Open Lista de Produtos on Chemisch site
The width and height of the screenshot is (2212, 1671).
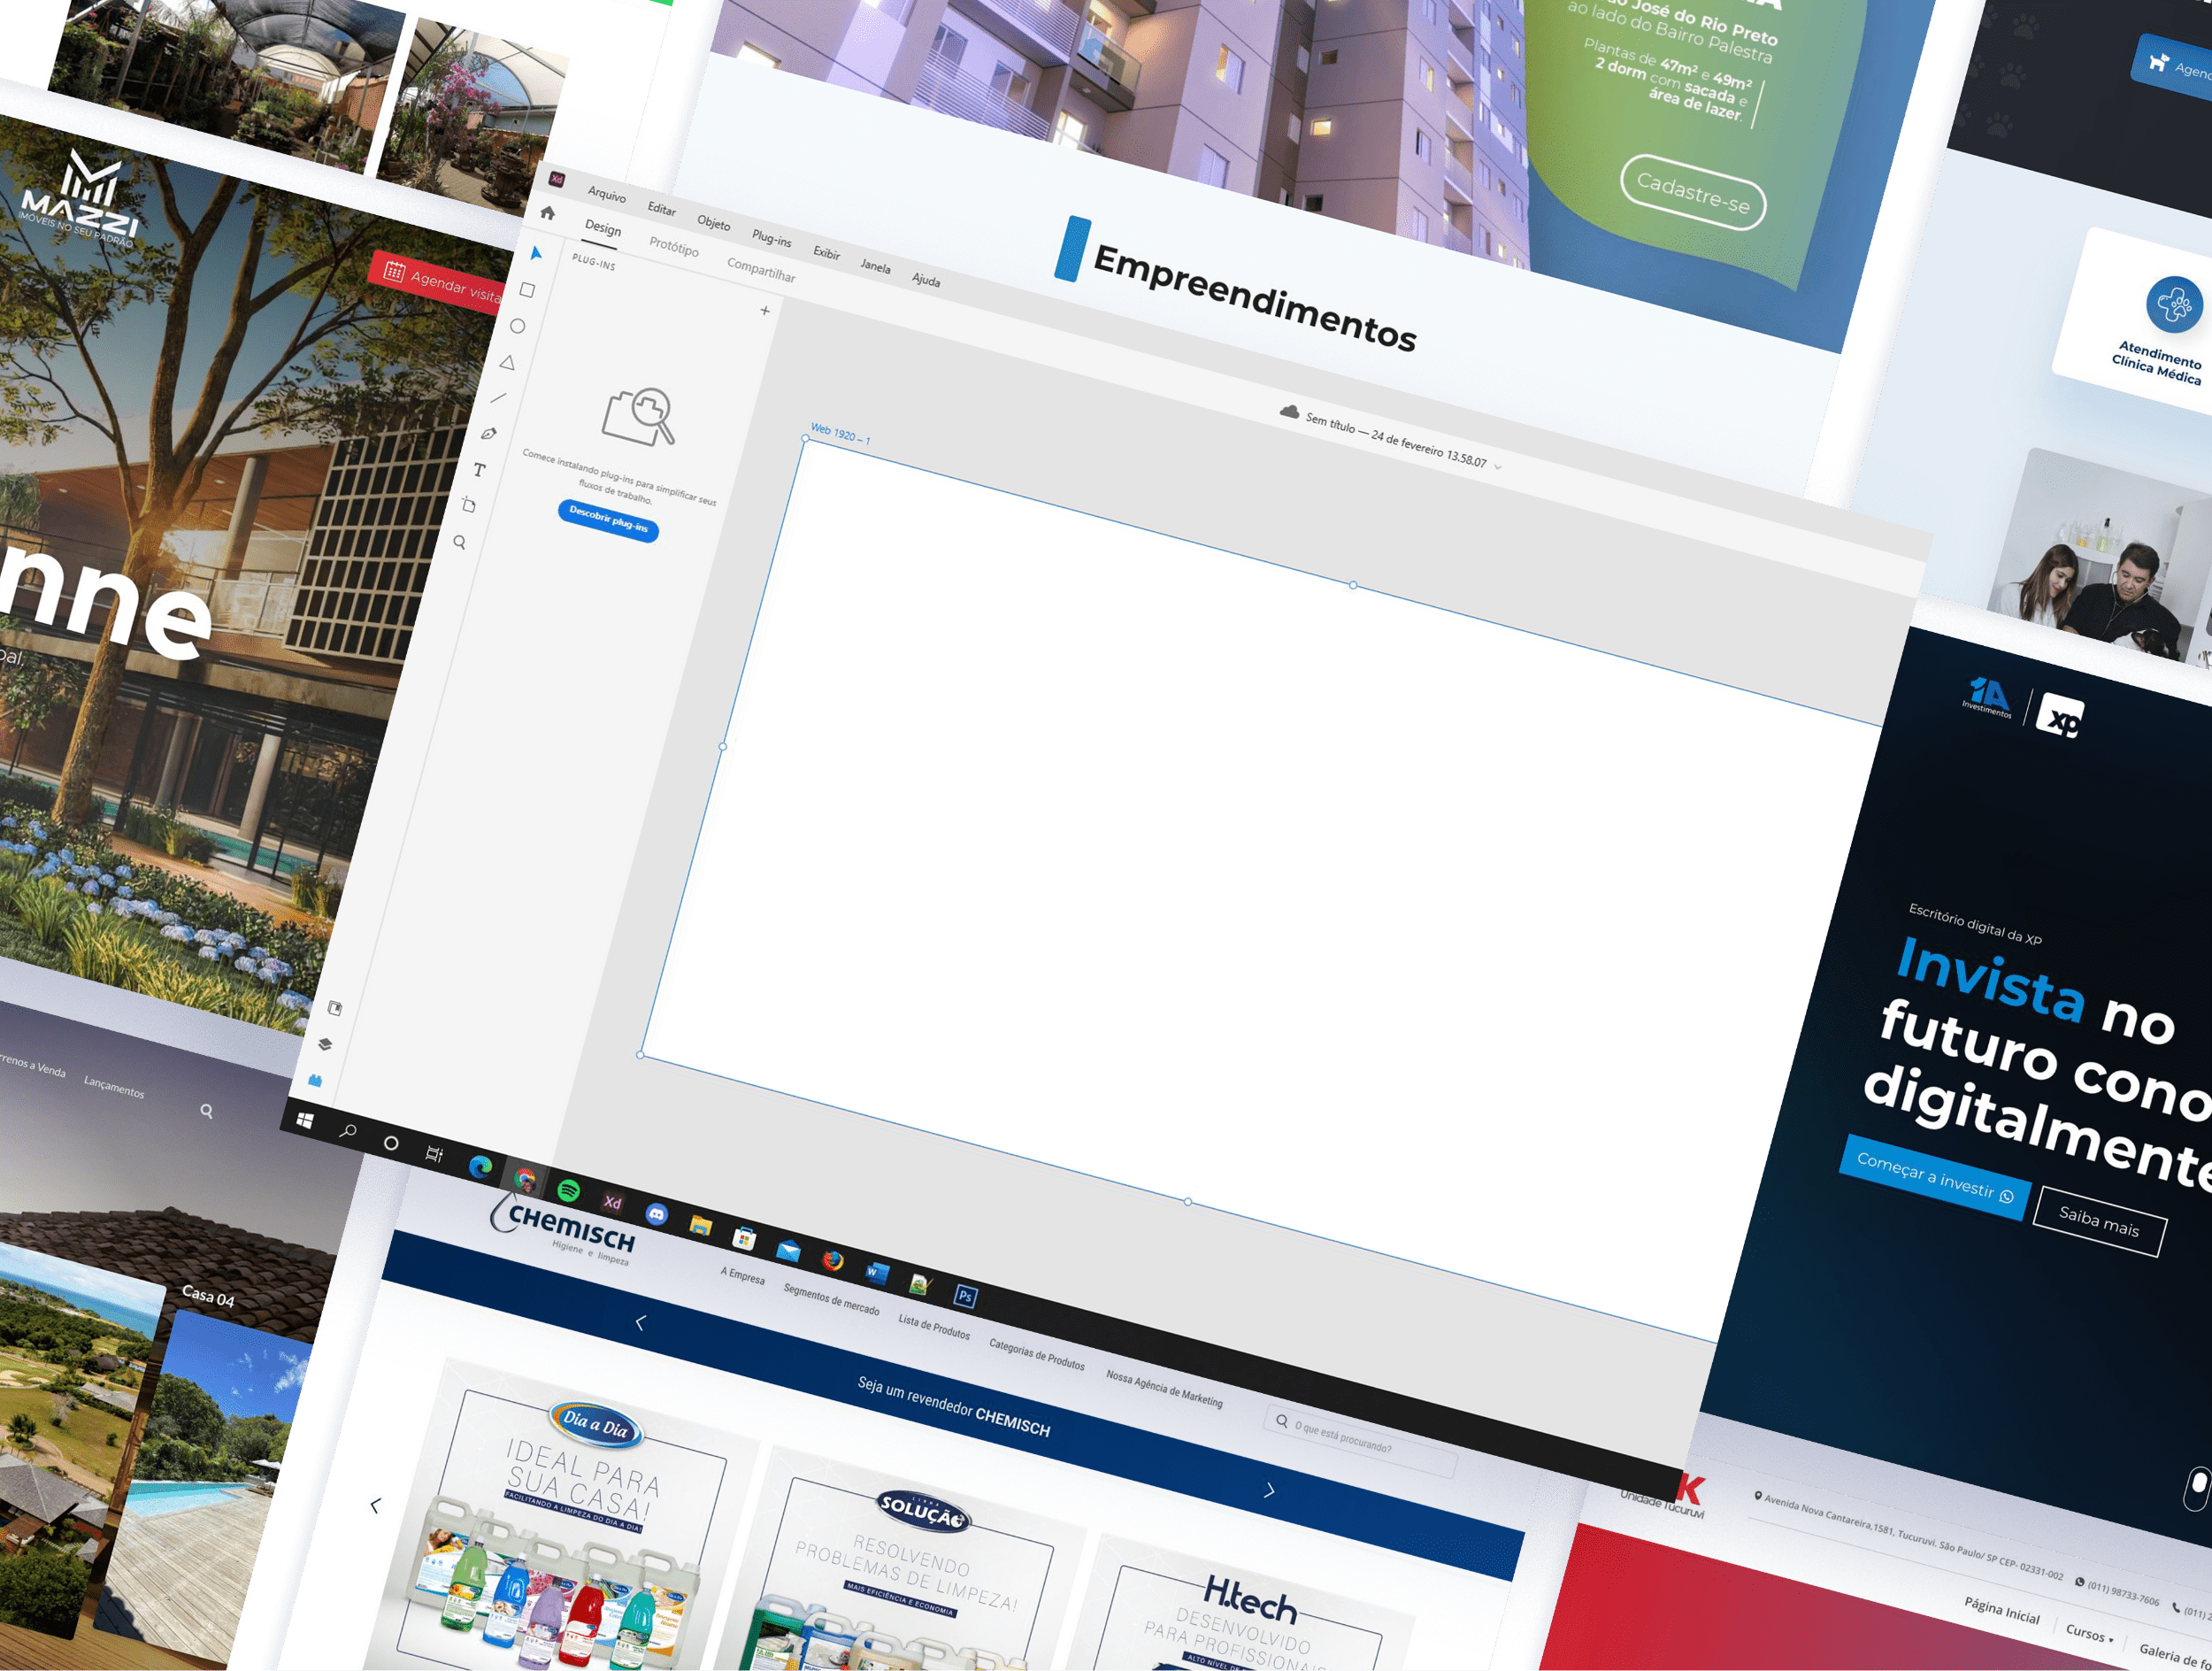click(934, 1327)
